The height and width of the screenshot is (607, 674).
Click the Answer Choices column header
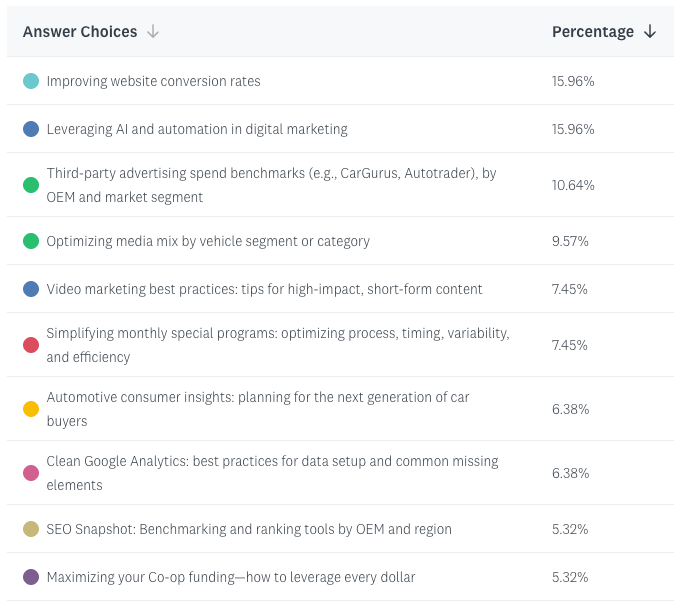[x=80, y=32]
